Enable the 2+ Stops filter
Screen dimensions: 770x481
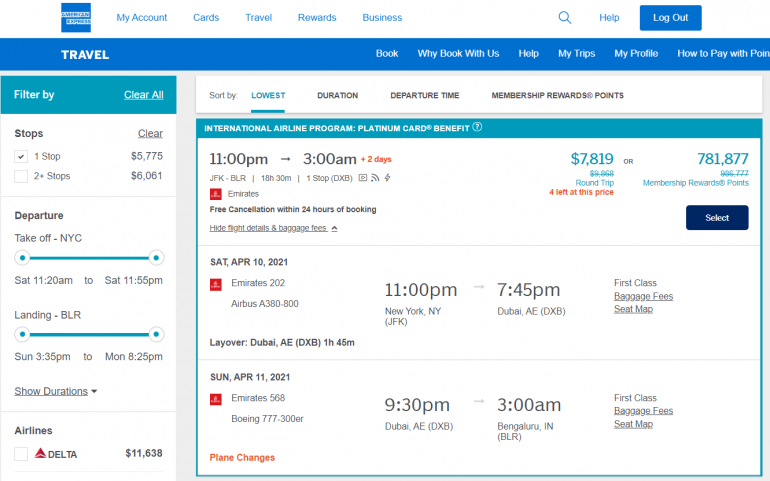21,176
